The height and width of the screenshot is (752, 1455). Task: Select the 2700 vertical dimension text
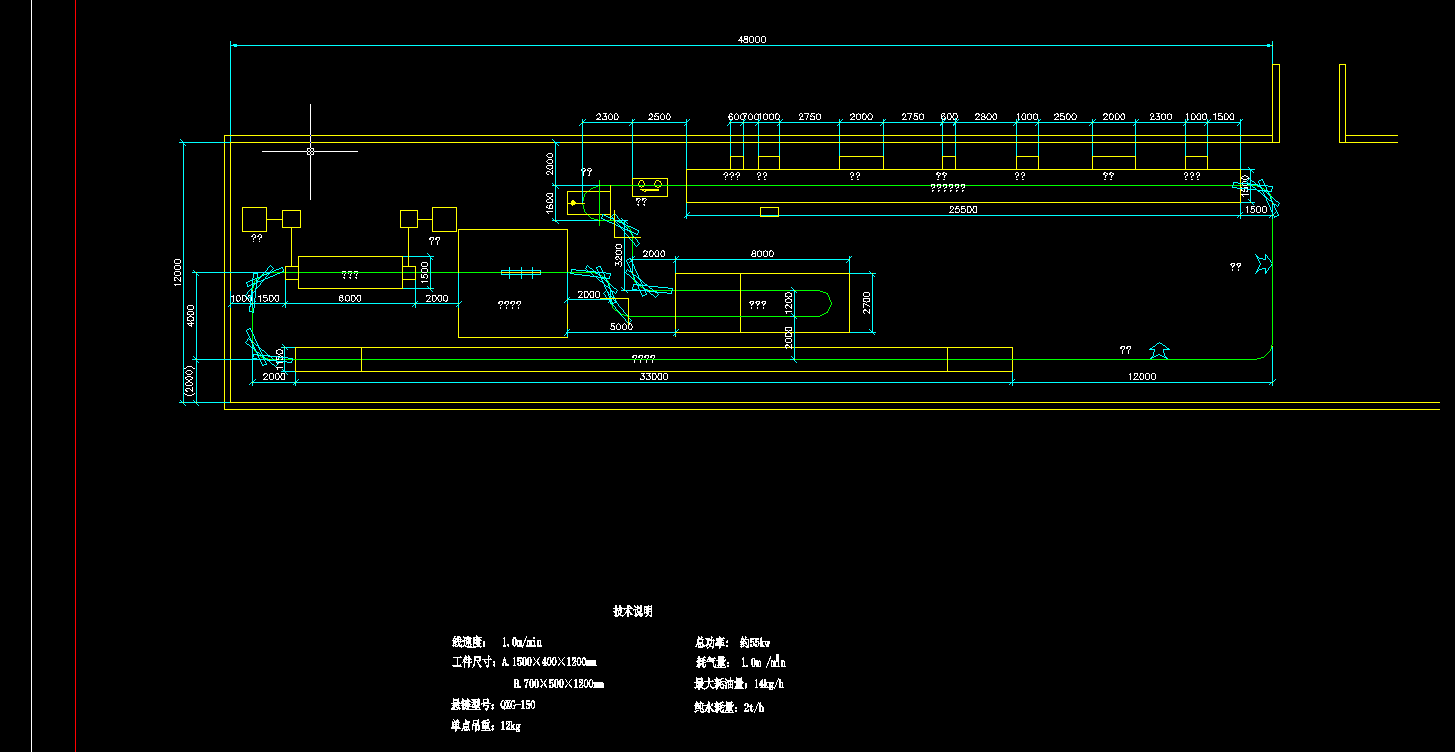(x=867, y=302)
